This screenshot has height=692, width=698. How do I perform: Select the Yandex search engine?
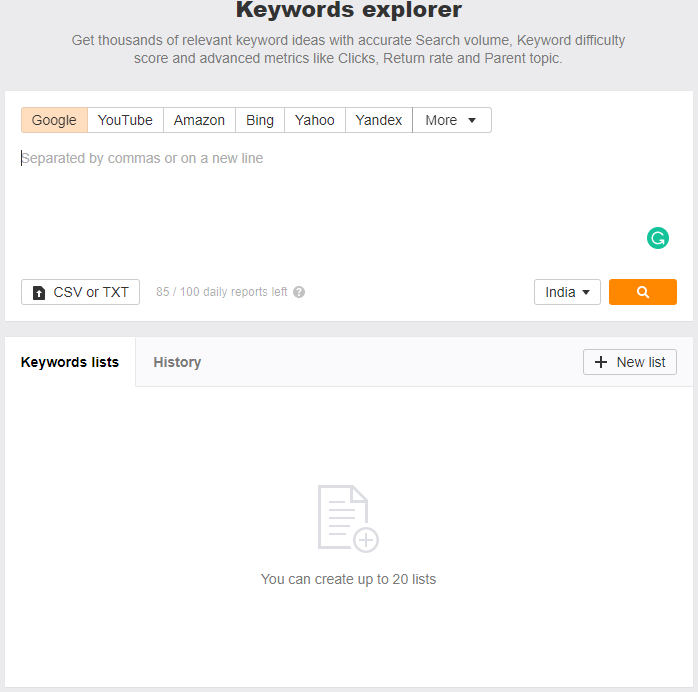[x=378, y=120]
